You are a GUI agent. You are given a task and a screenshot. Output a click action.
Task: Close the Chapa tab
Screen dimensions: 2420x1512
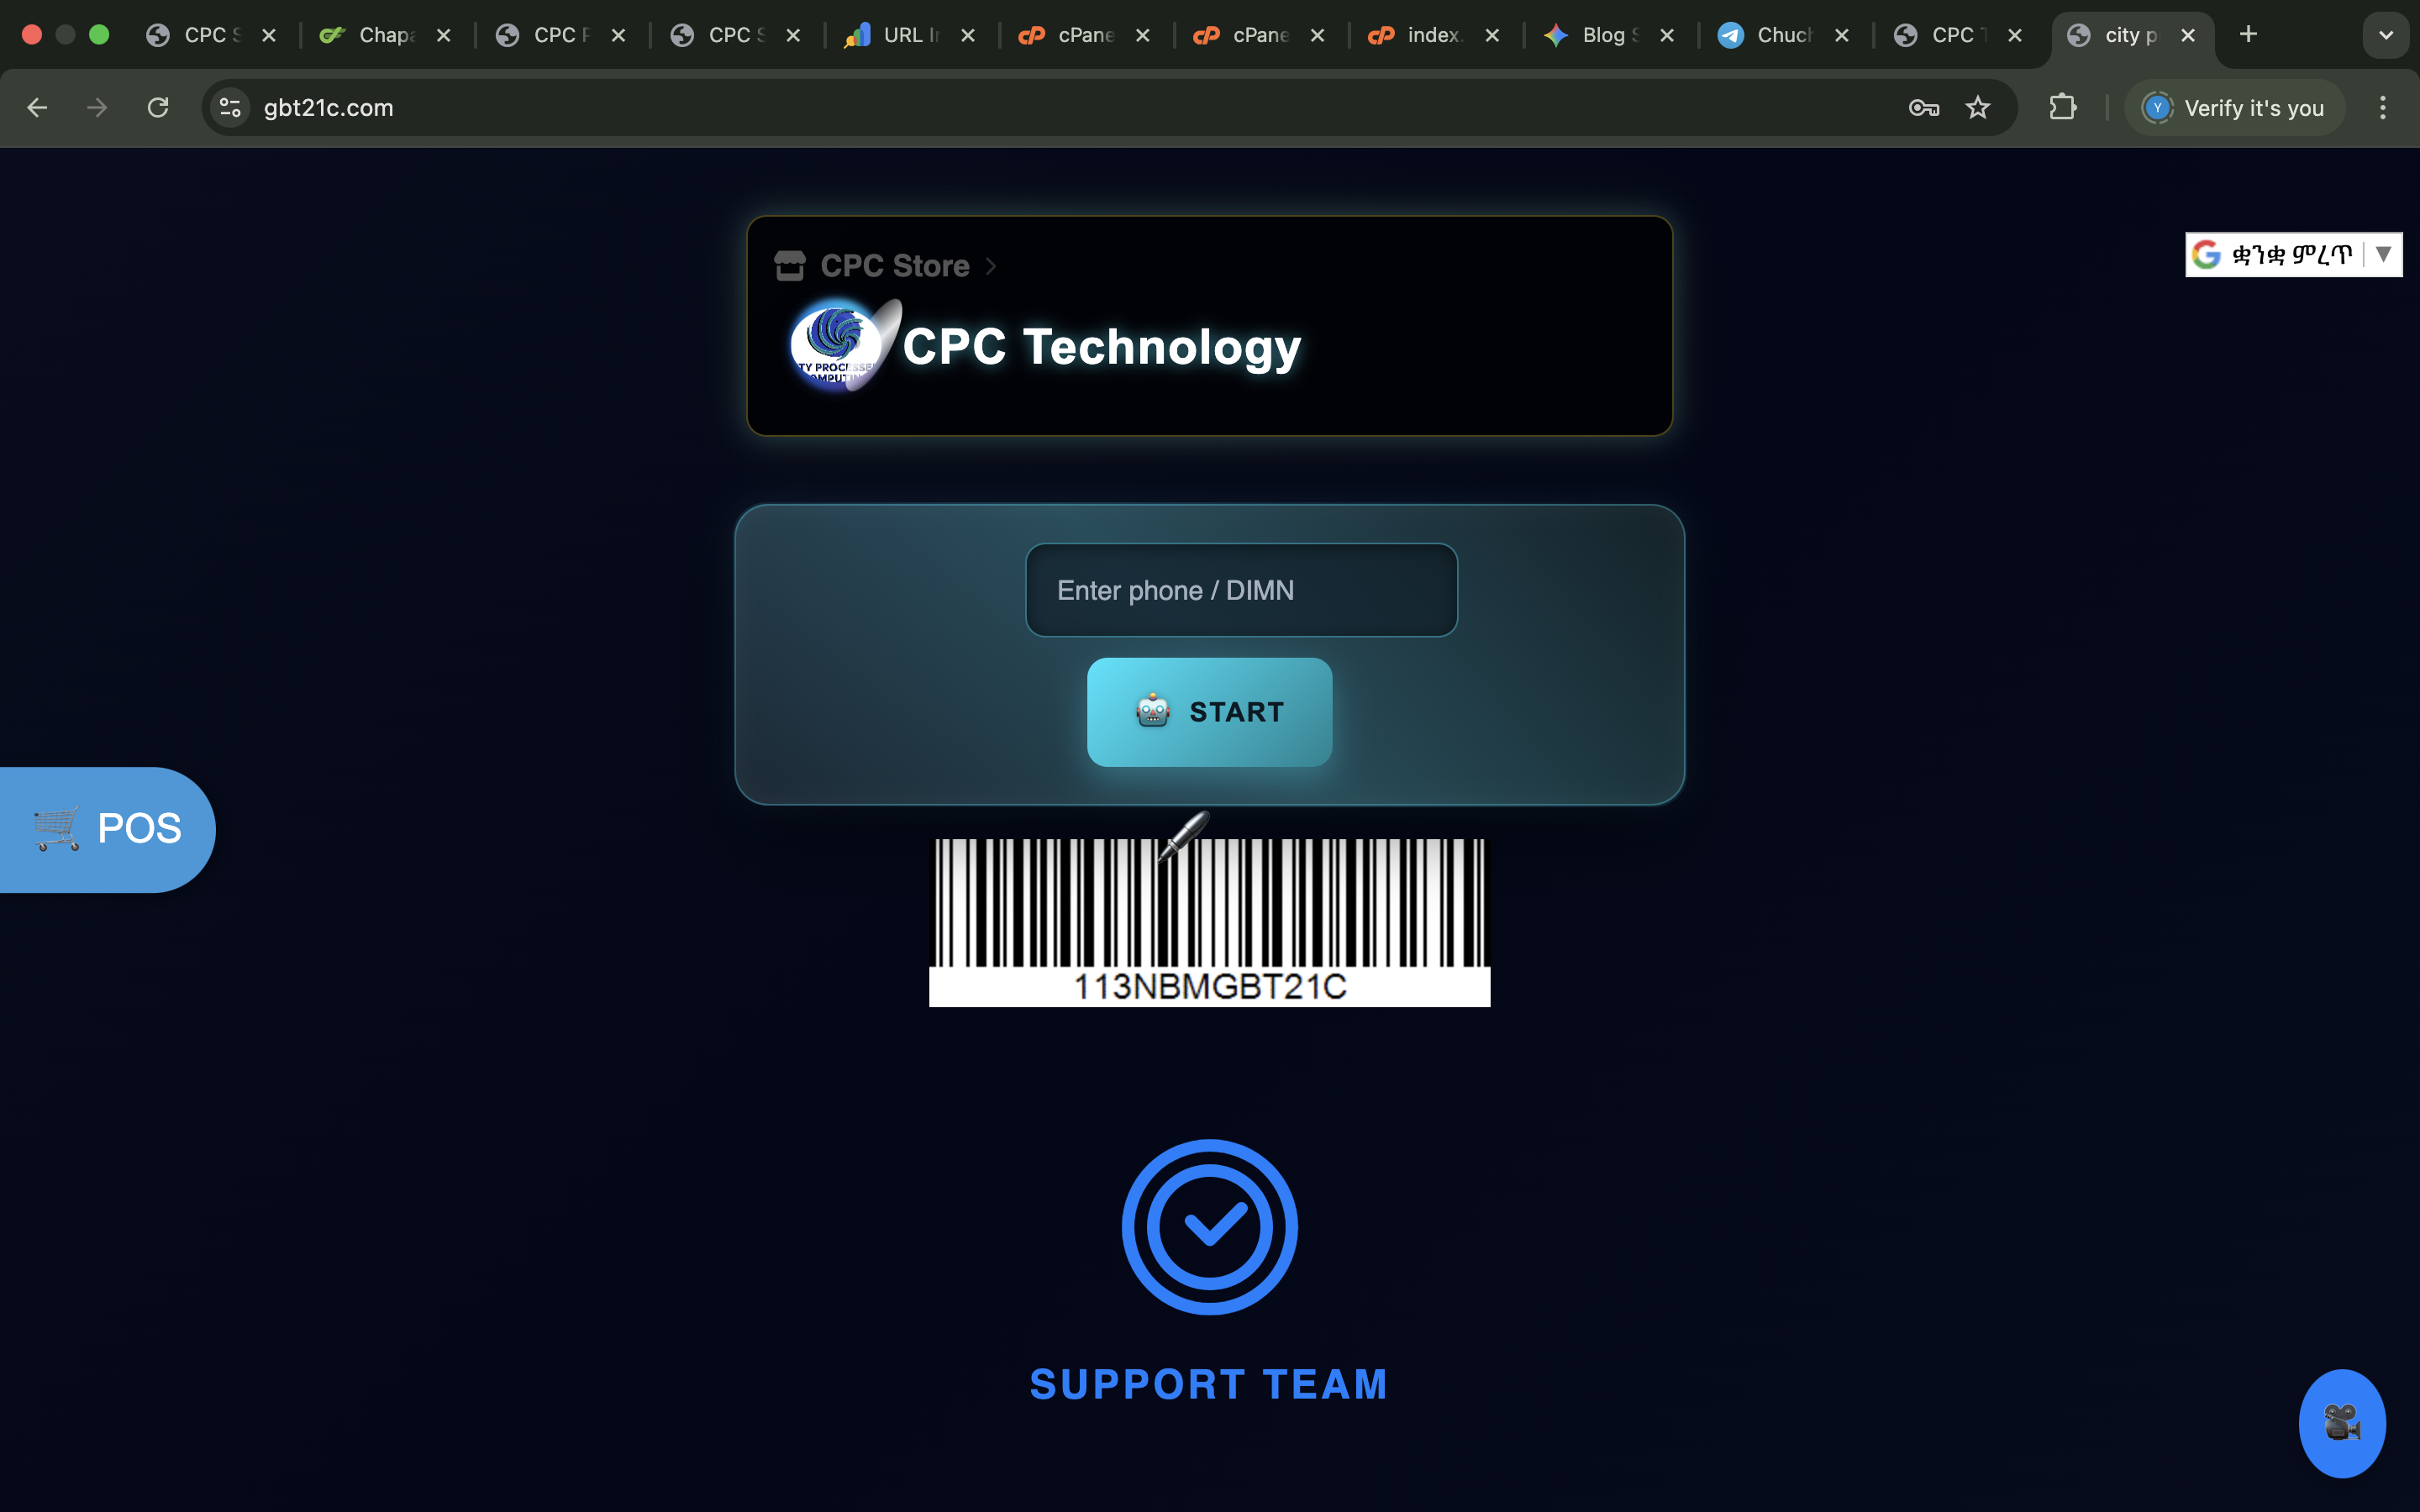(x=444, y=35)
